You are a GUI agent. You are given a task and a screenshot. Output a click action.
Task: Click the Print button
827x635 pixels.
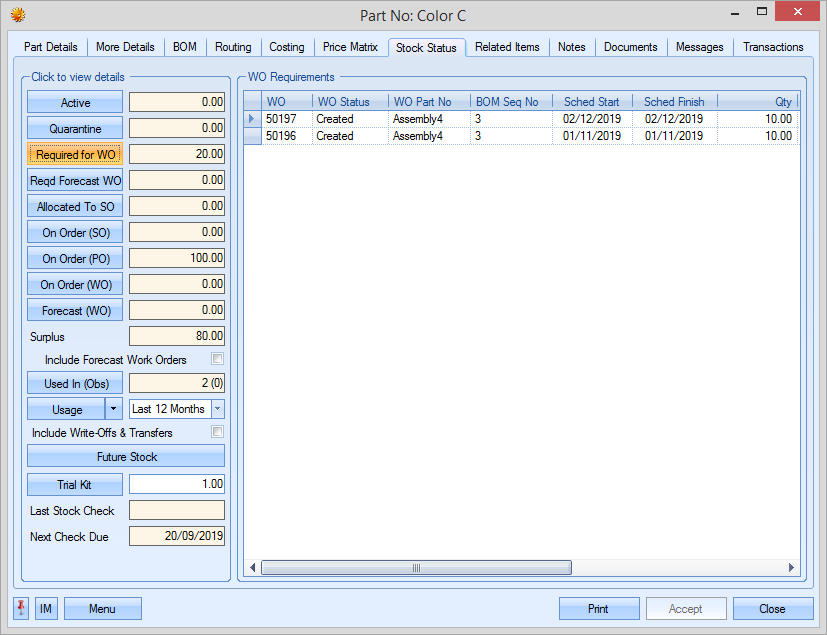(598, 609)
